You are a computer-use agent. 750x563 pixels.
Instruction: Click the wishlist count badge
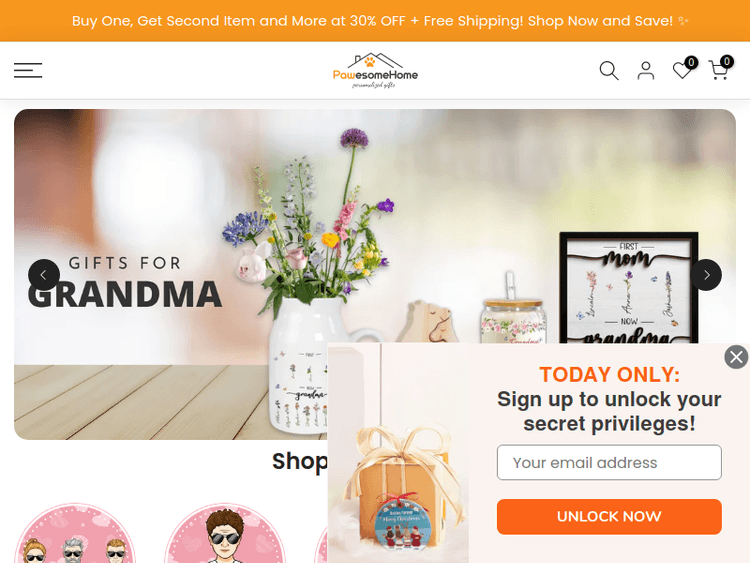click(691, 62)
